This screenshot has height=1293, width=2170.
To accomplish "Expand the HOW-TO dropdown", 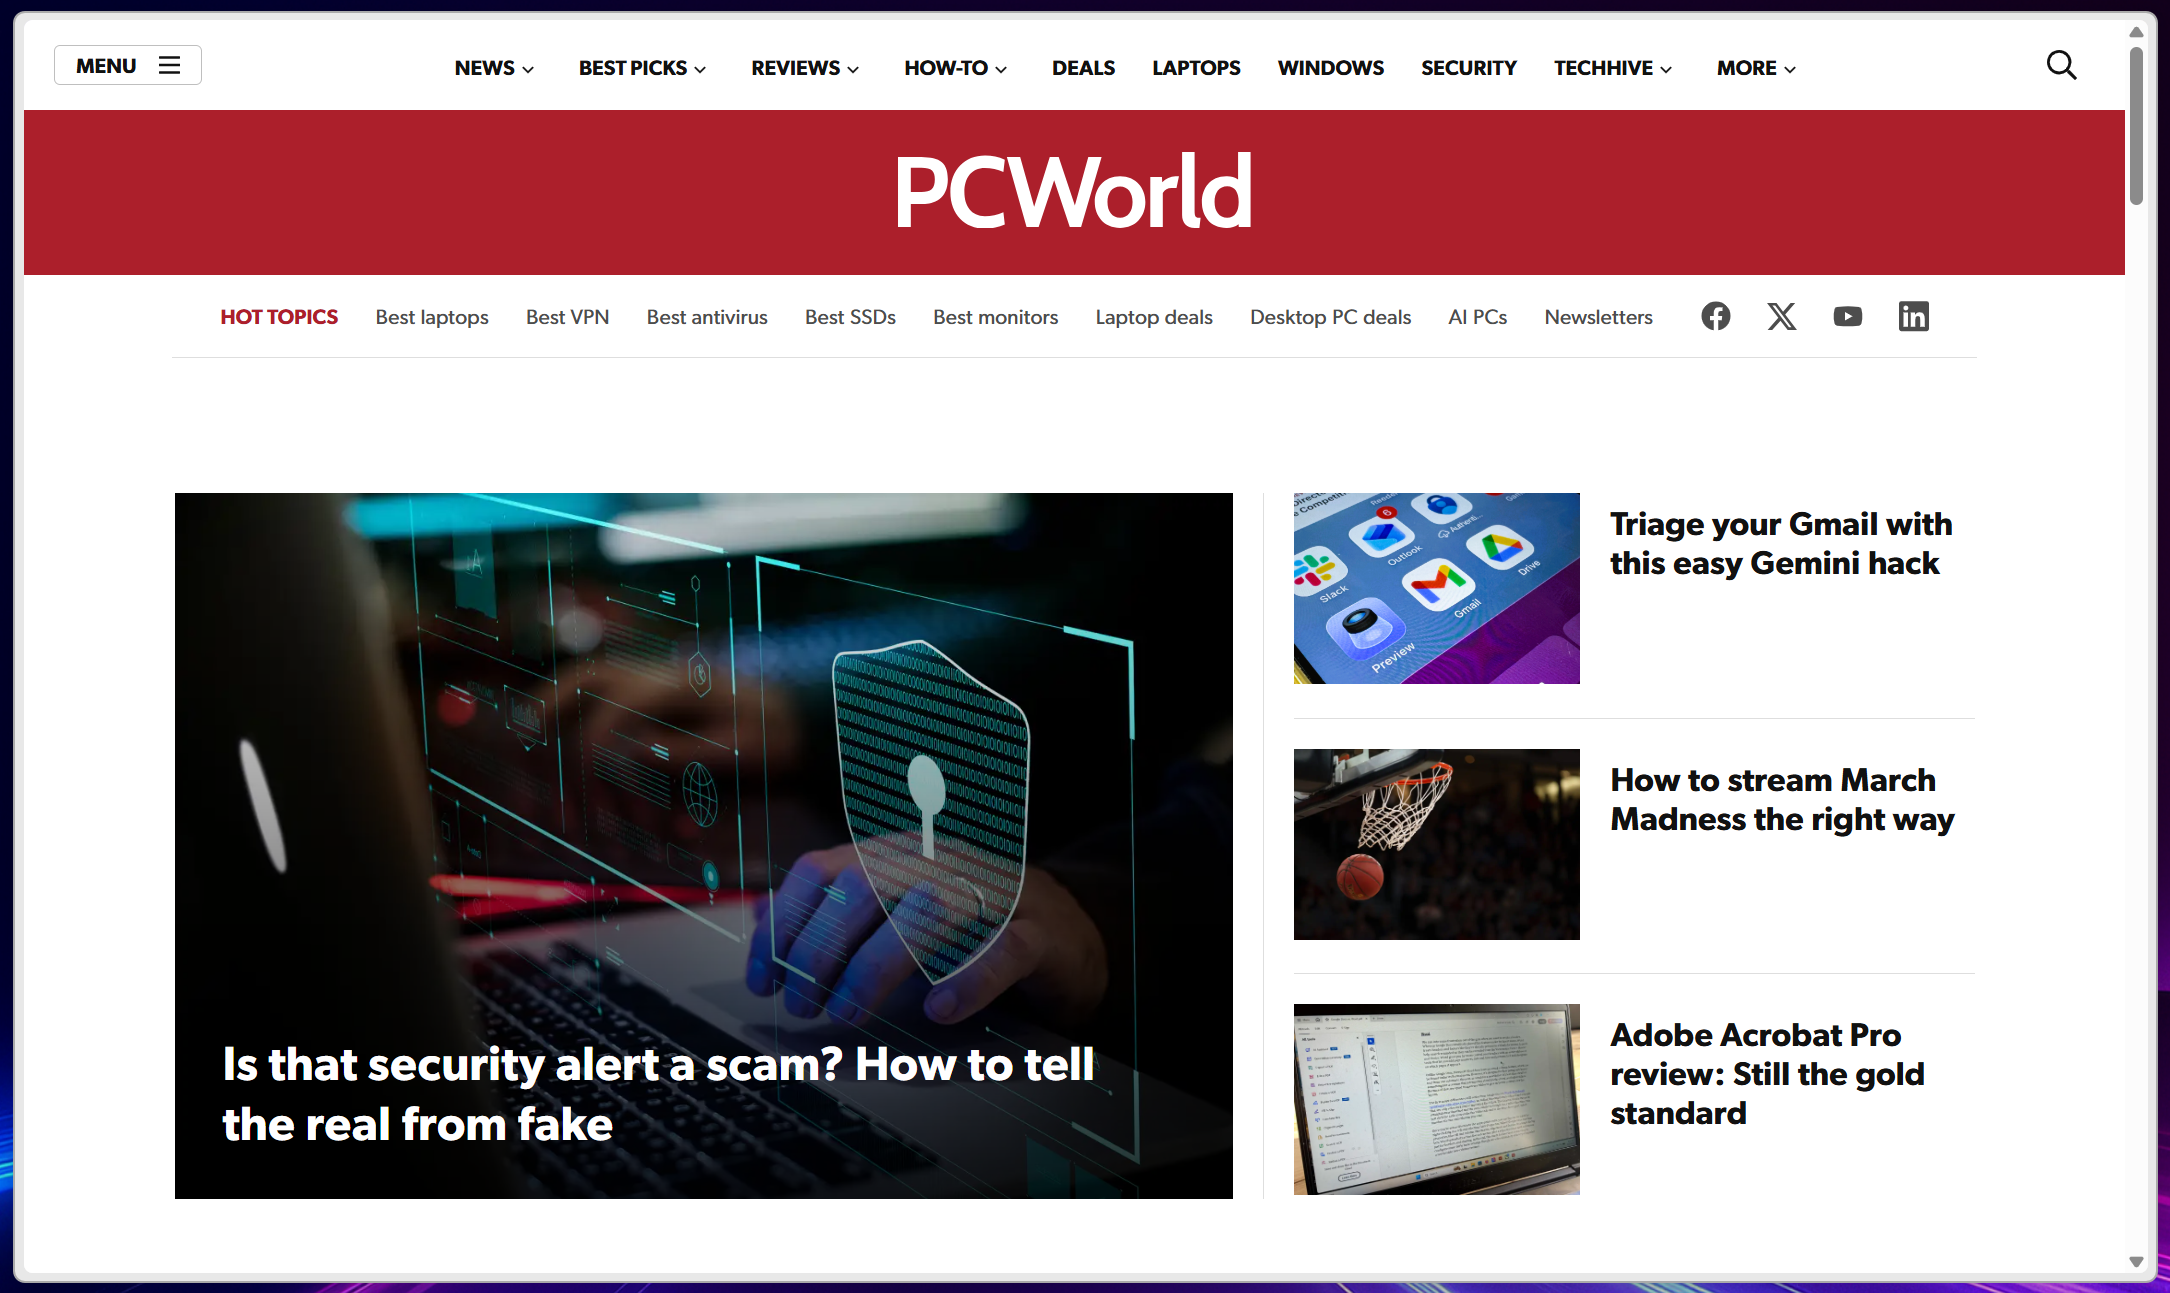I will [955, 68].
